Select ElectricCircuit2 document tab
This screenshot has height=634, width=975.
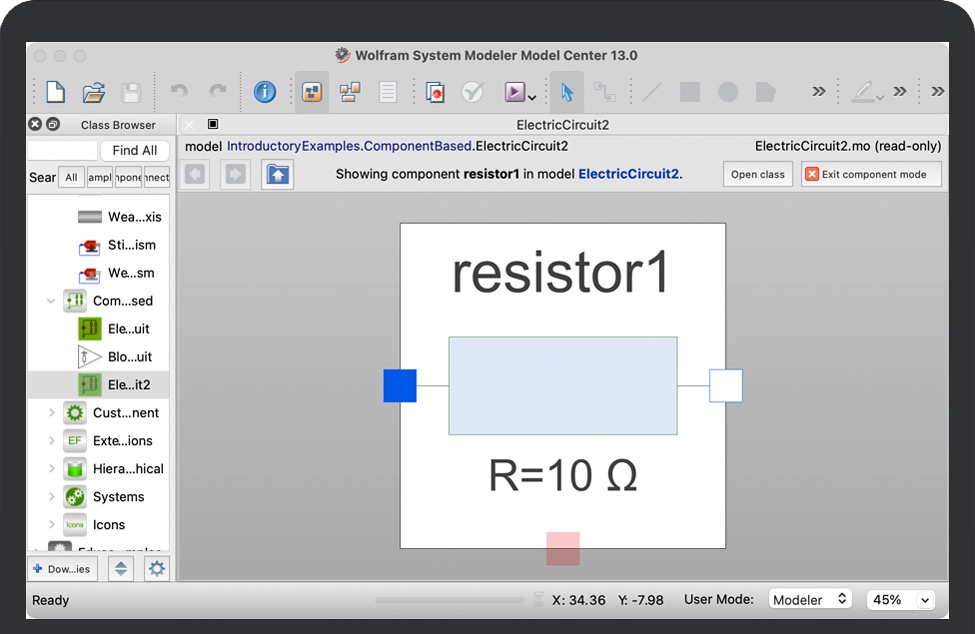point(562,125)
